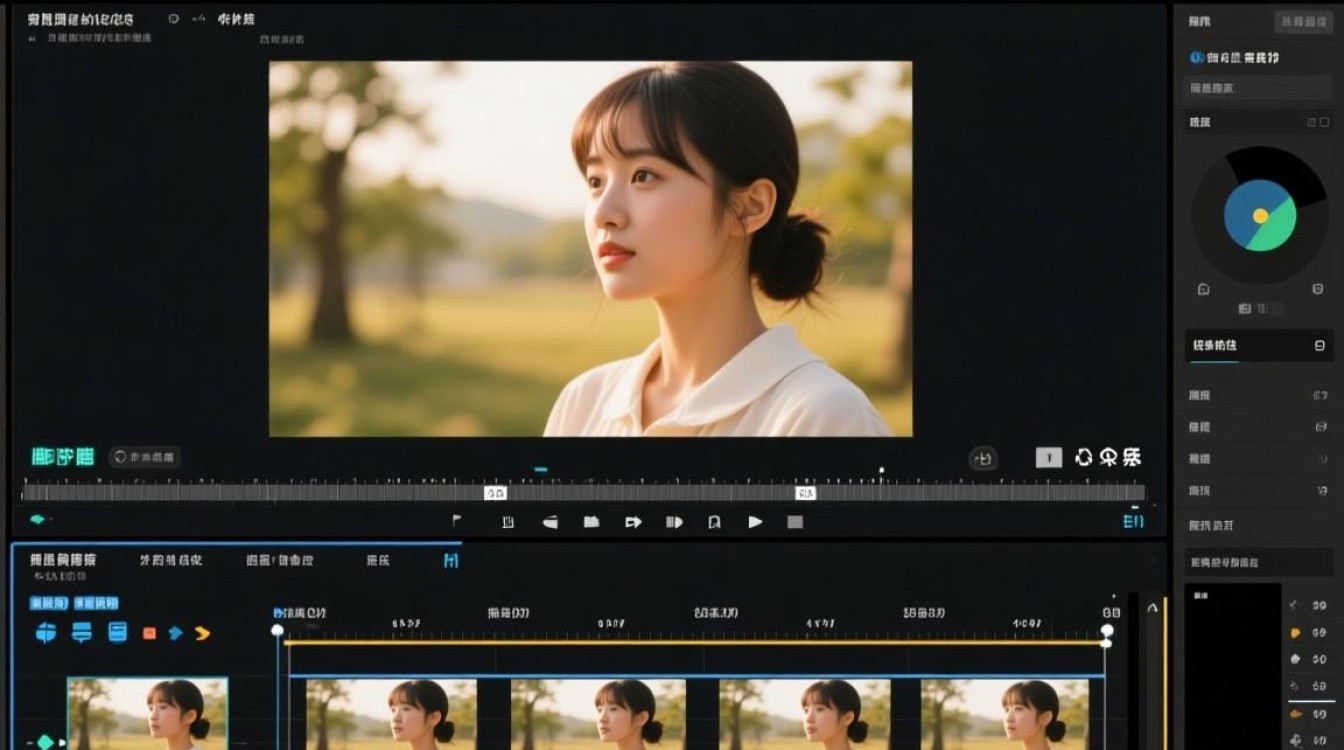The image size is (1344, 750).
Task: Click the blue icon after the timeline tabs
Action: tap(451, 561)
